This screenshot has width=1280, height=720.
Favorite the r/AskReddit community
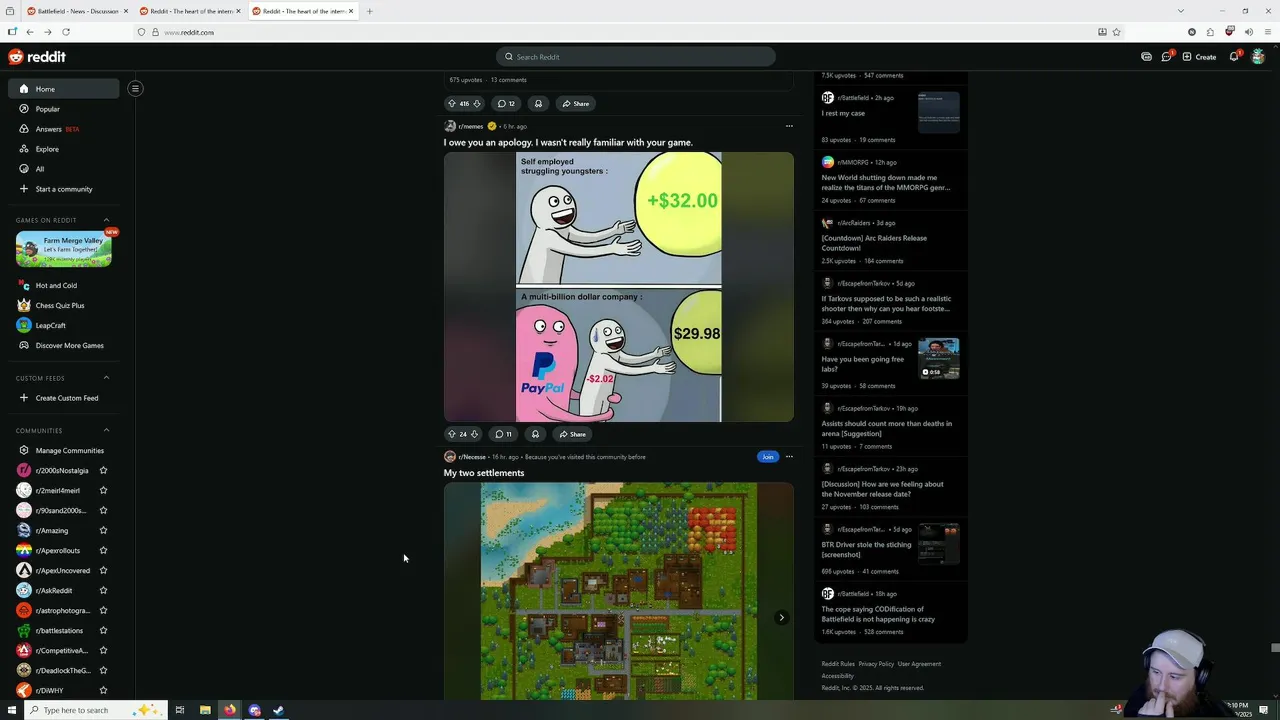[103, 590]
